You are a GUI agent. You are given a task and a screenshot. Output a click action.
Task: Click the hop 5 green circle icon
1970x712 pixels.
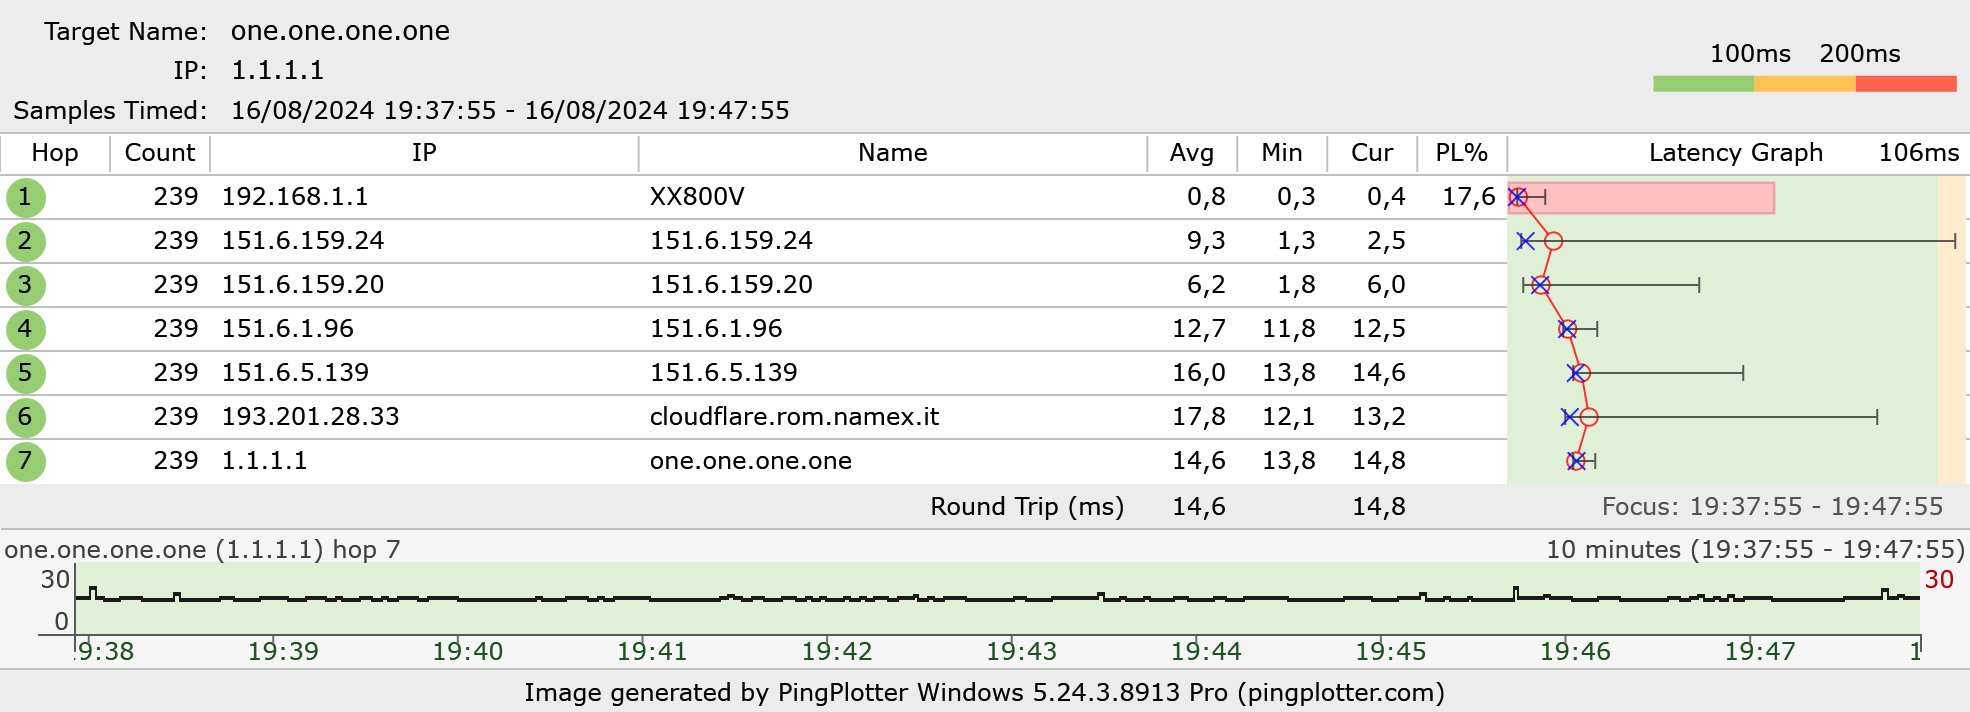tap(25, 373)
